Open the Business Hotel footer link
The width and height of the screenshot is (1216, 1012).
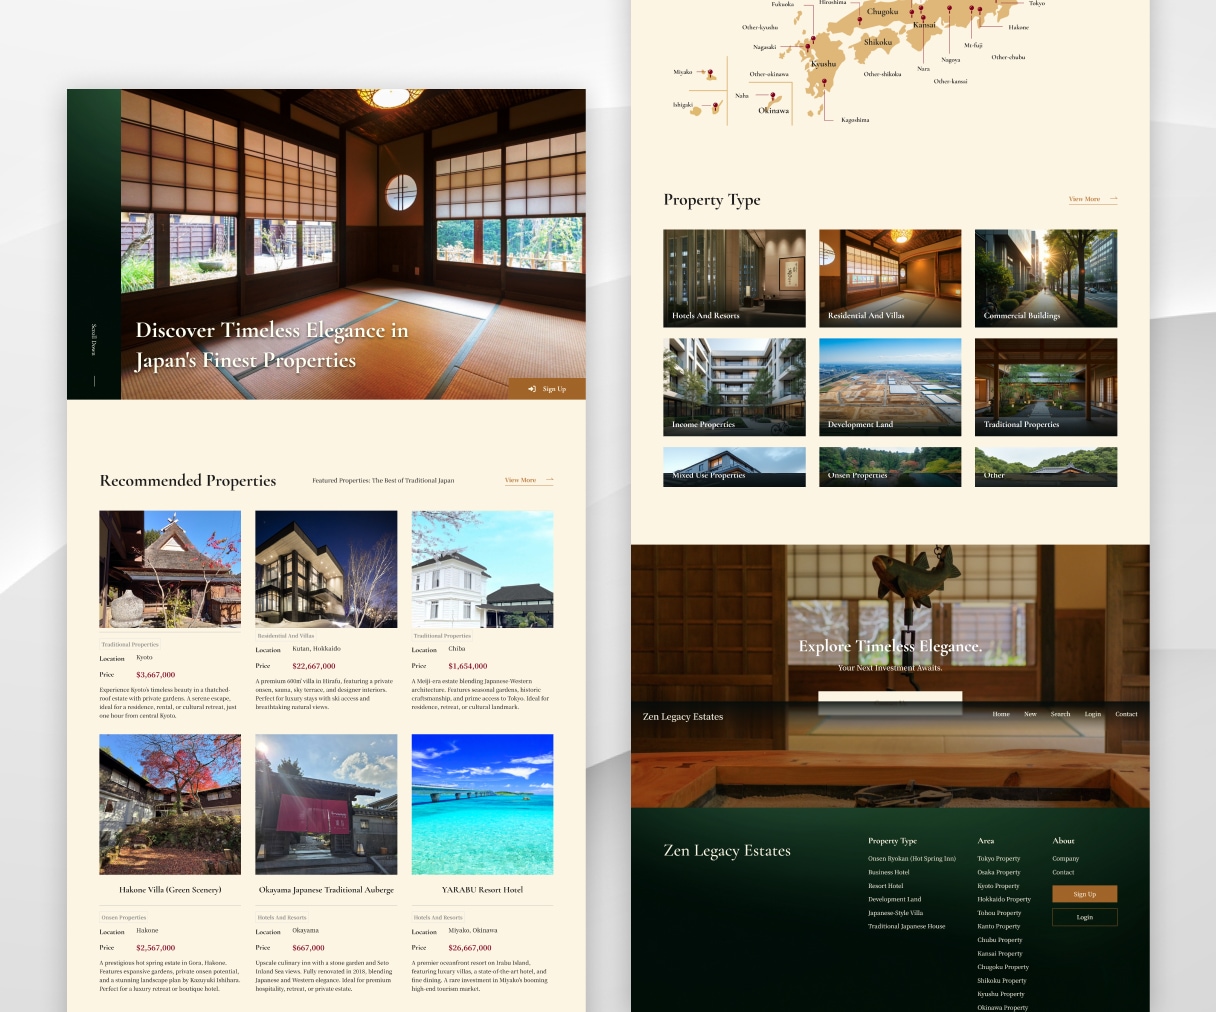coord(889,872)
